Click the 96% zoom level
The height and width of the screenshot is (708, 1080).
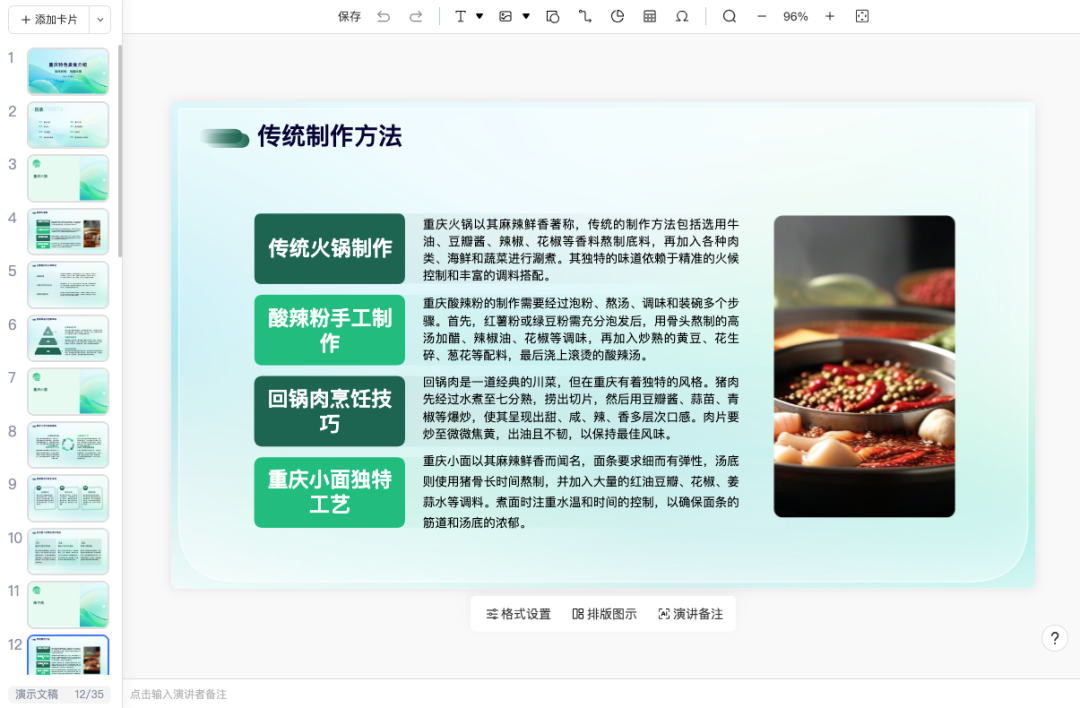[x=796, y=17]
